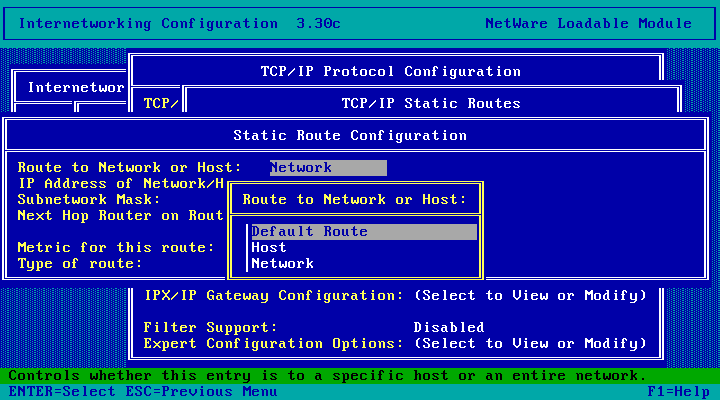Click the 'Static Route Configuration' window title

350,135
